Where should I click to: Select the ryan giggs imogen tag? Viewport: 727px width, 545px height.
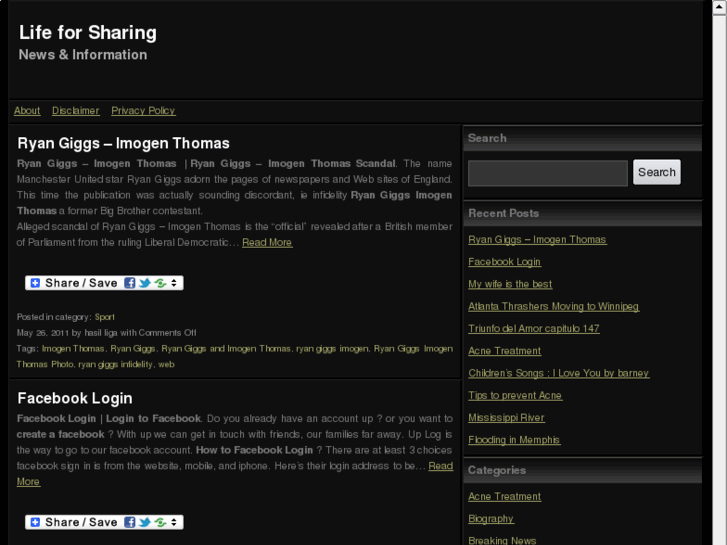[332, 348]
